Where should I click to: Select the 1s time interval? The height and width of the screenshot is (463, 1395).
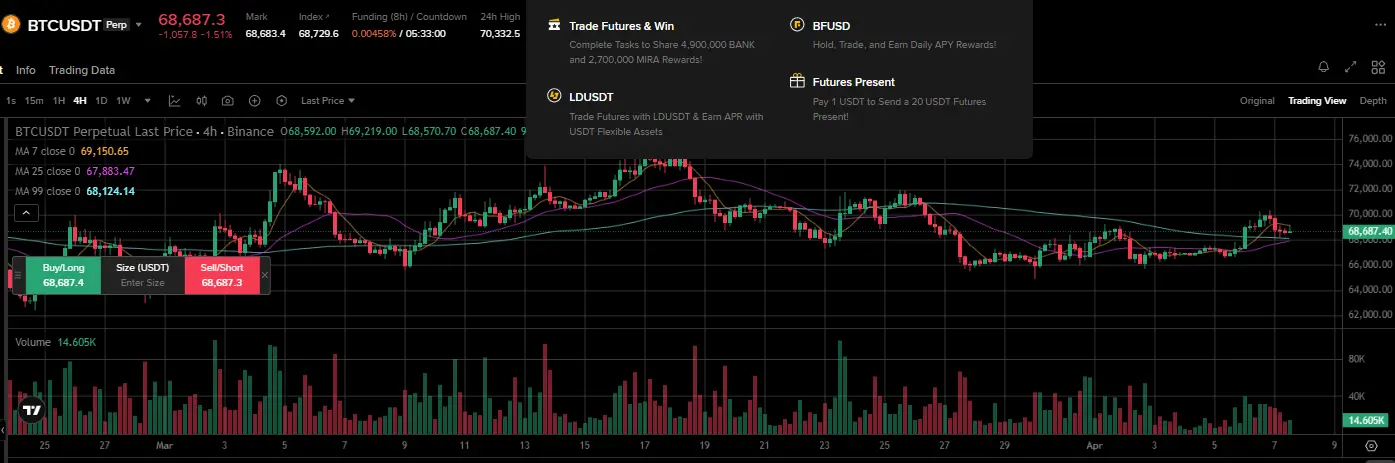pos(11,101)
